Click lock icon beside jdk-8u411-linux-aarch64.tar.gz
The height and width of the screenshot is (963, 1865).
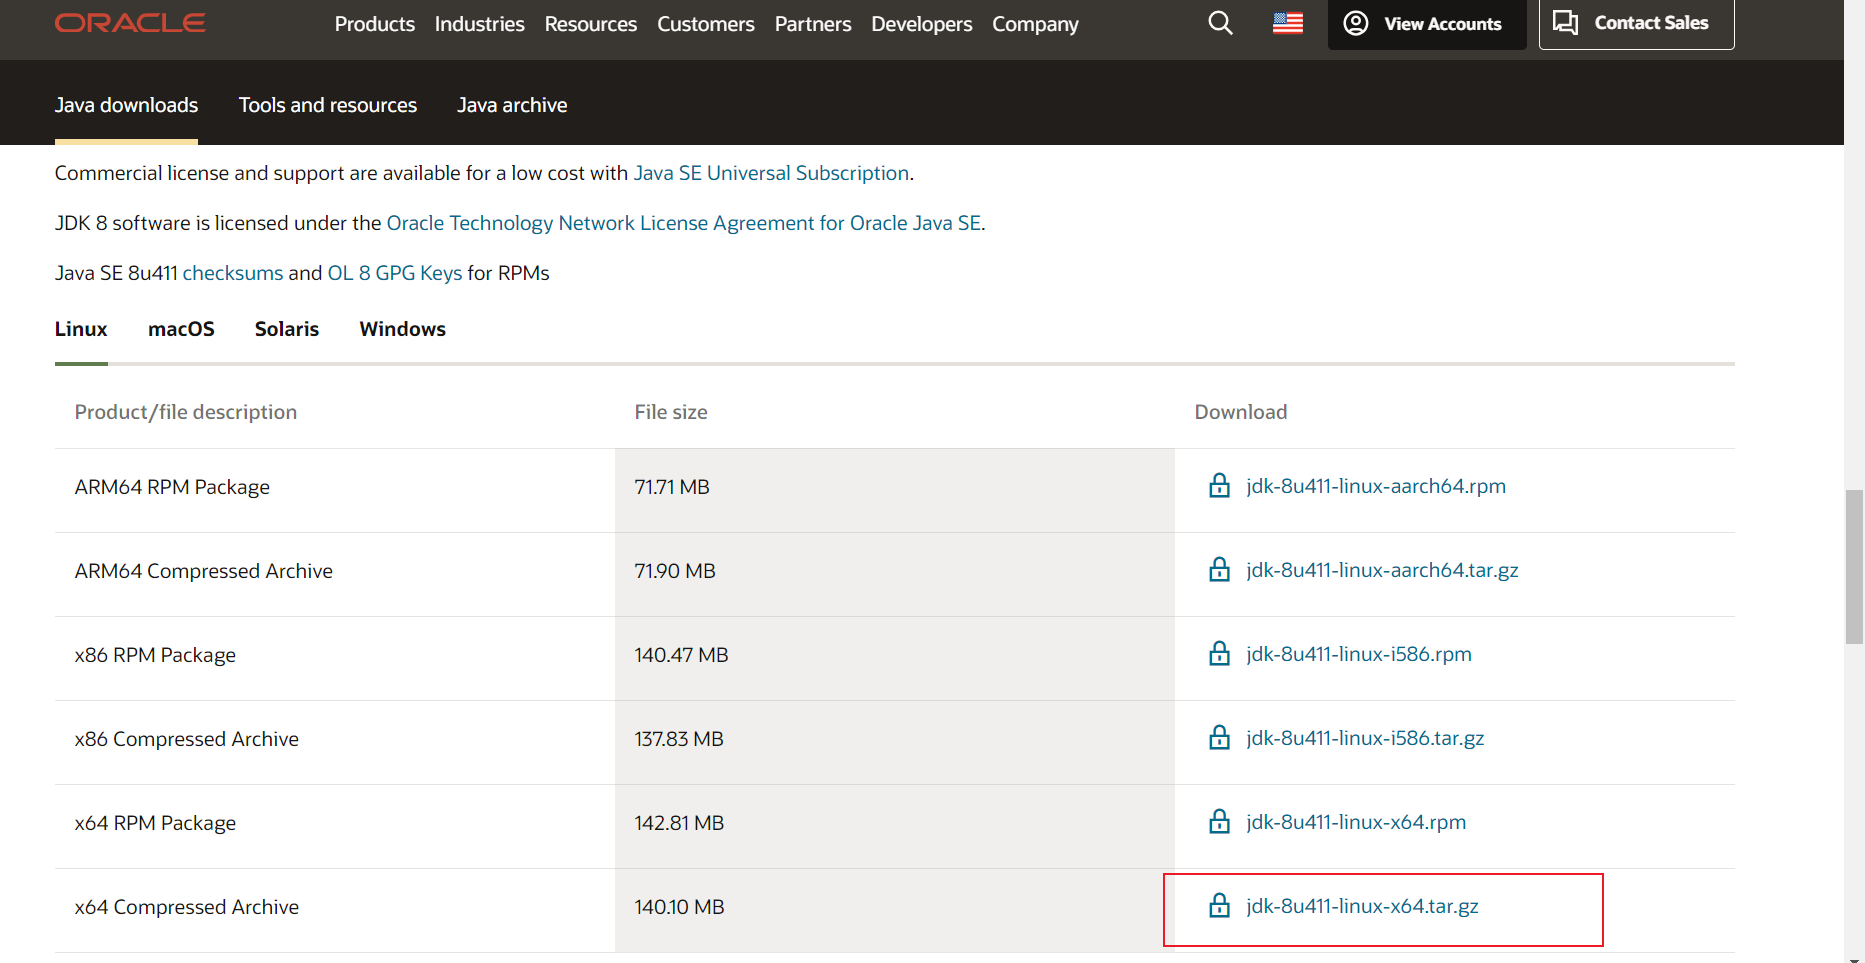tap(1219, 570)
